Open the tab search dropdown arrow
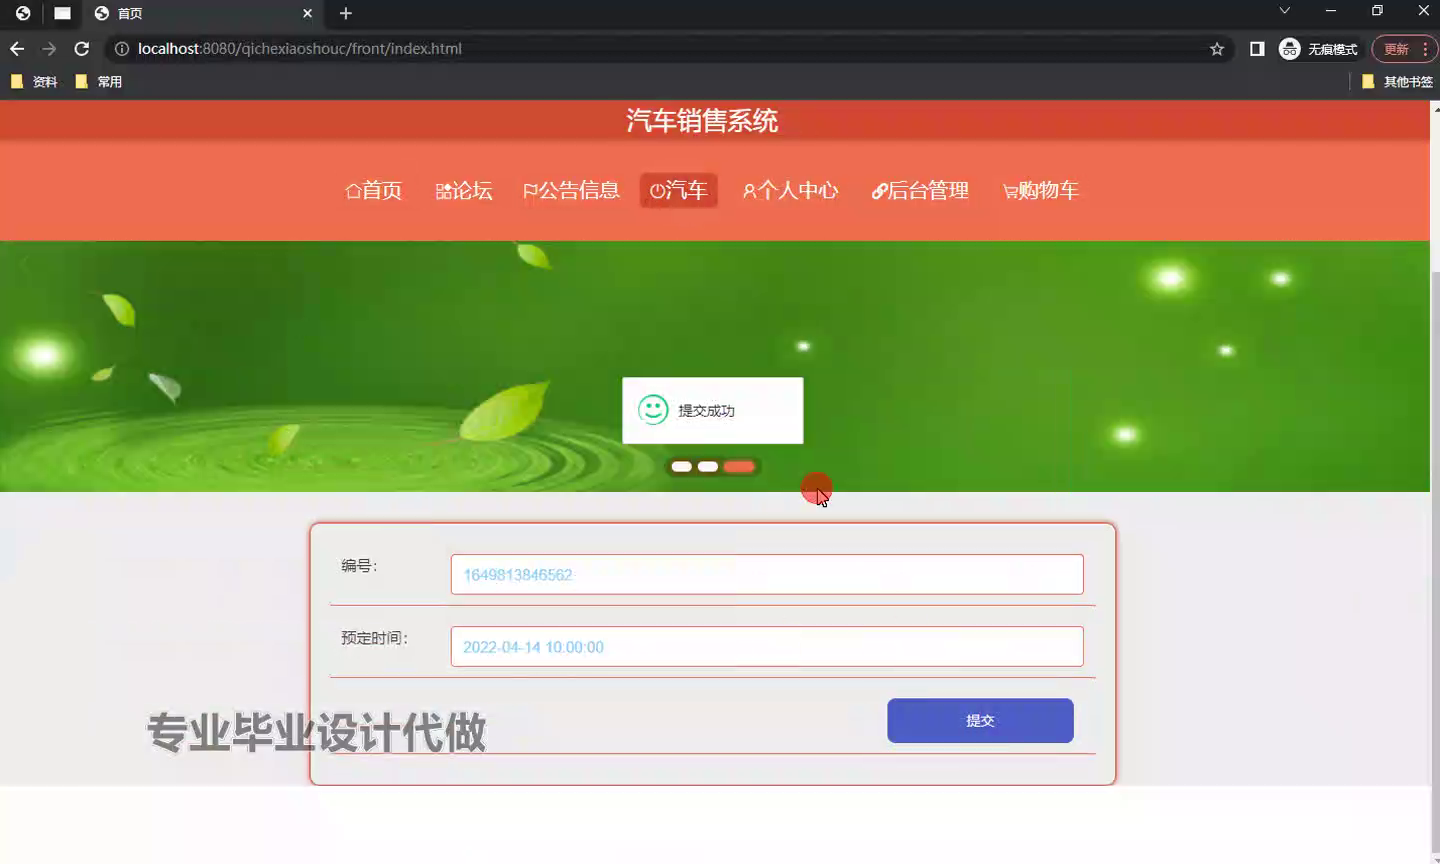 pyautogui.click(x=1285, y=11)
